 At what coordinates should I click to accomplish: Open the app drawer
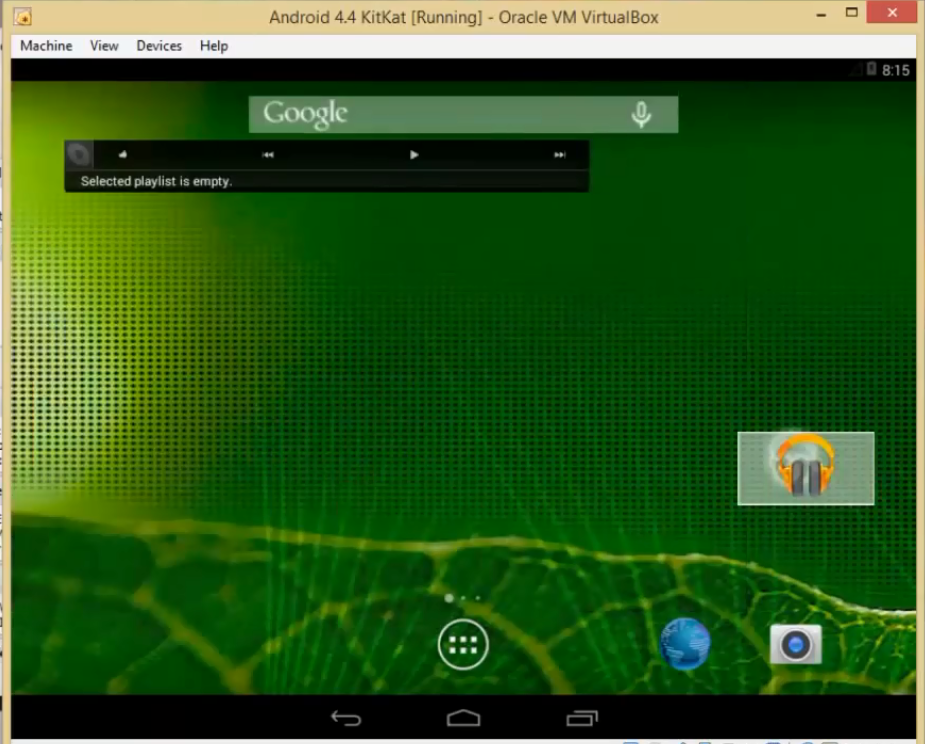click(463, 644)
